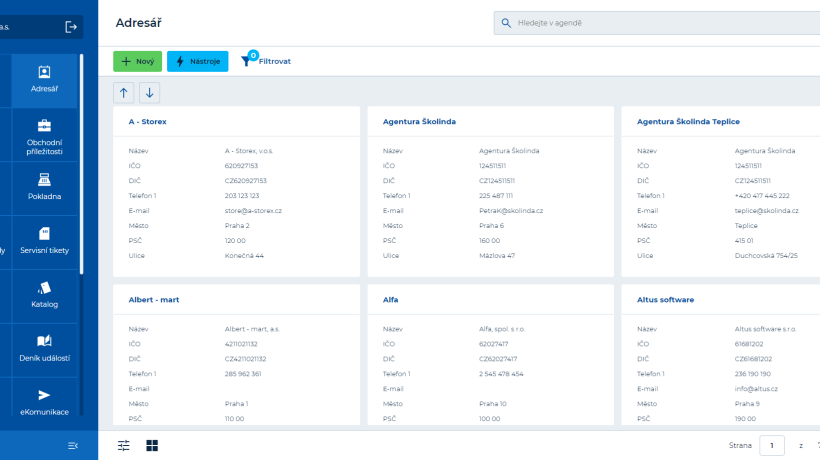Open the Filtrovat filter panel

(266, 61)
